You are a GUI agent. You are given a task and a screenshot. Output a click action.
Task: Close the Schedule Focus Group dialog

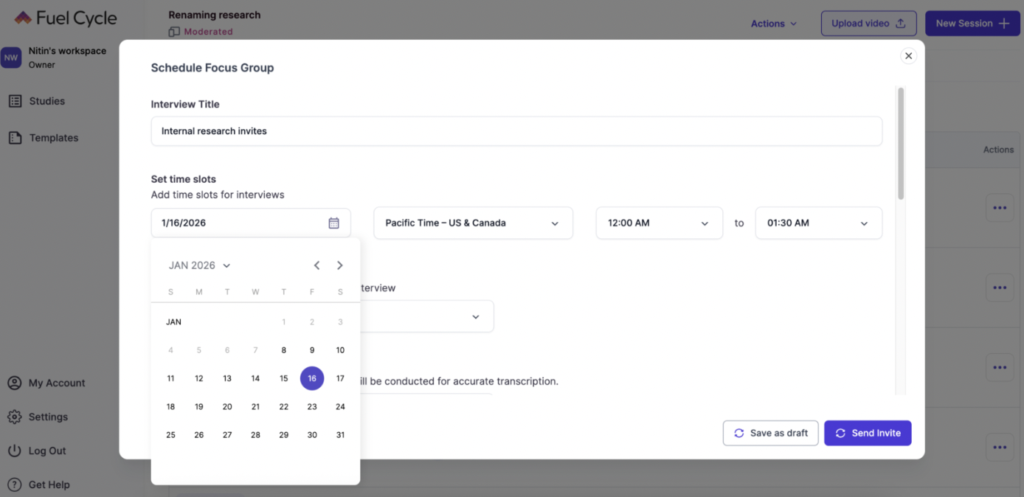tap(908, 56)
